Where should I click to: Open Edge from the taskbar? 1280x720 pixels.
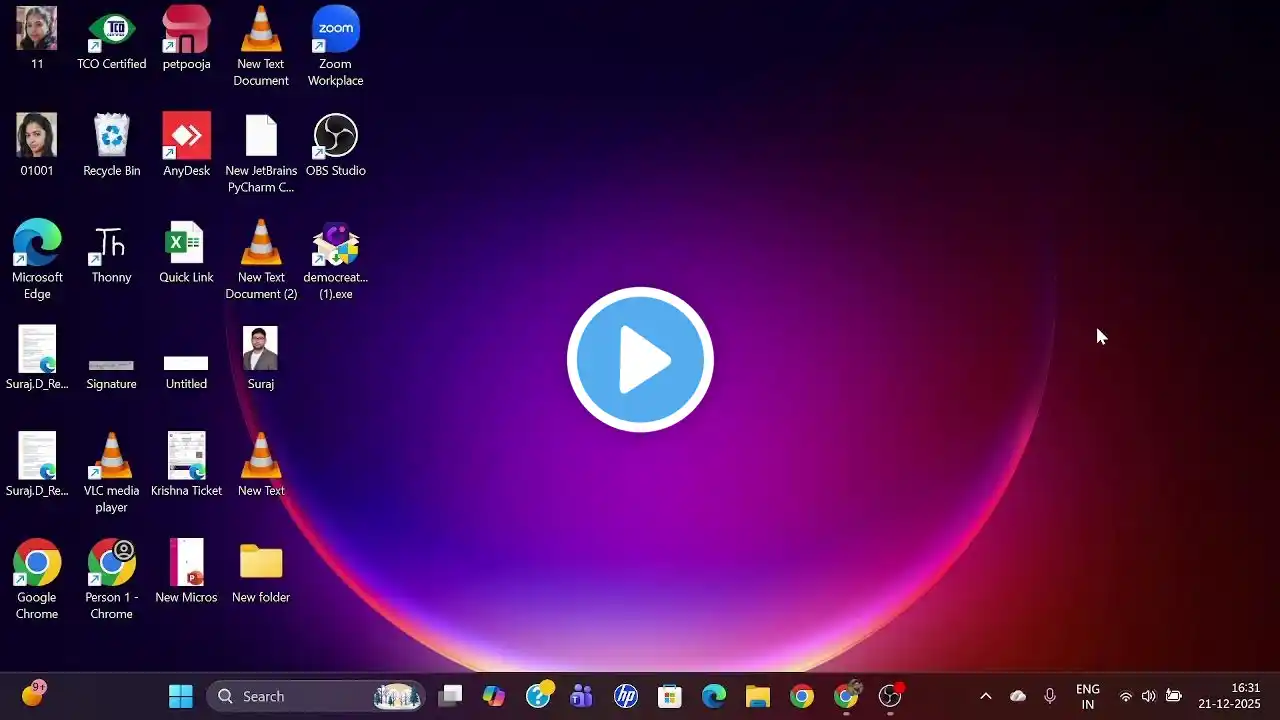[x=714, y=696]
